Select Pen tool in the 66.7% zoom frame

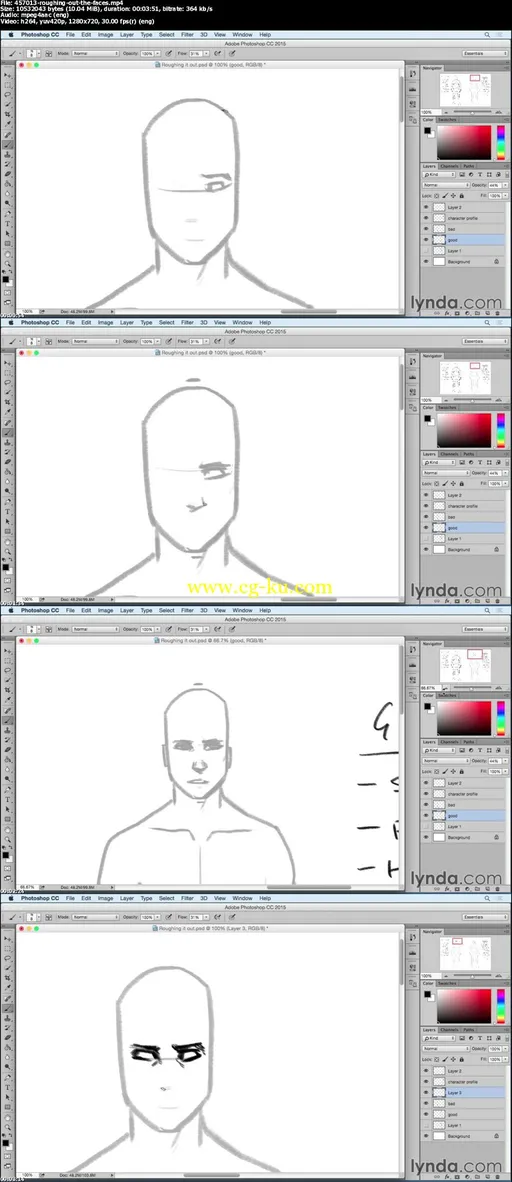click(8, 789)
